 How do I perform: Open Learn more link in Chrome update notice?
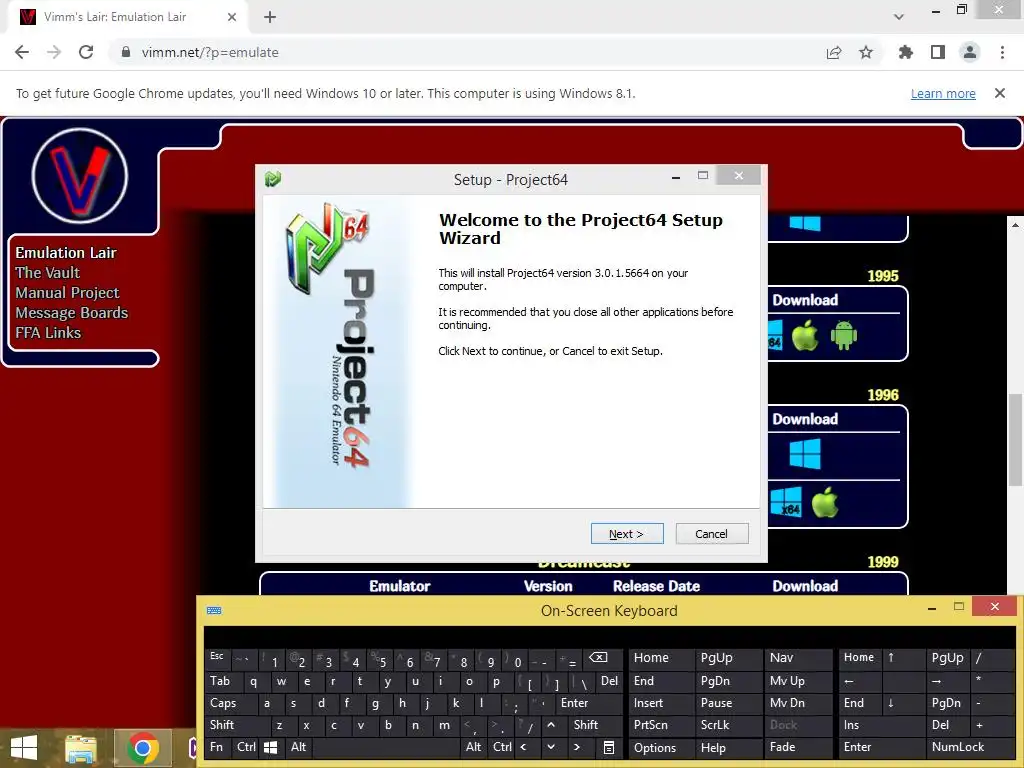click(943, 93)
